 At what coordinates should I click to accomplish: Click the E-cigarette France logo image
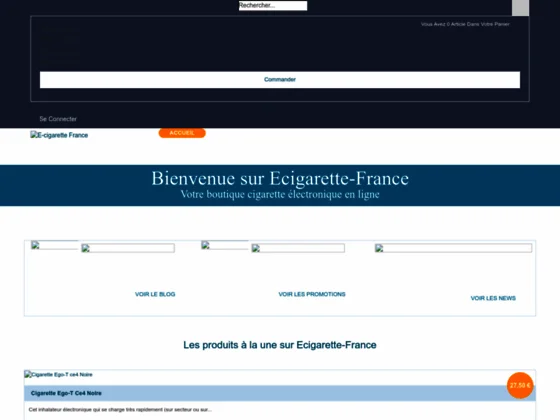click(x=59, y=135)
